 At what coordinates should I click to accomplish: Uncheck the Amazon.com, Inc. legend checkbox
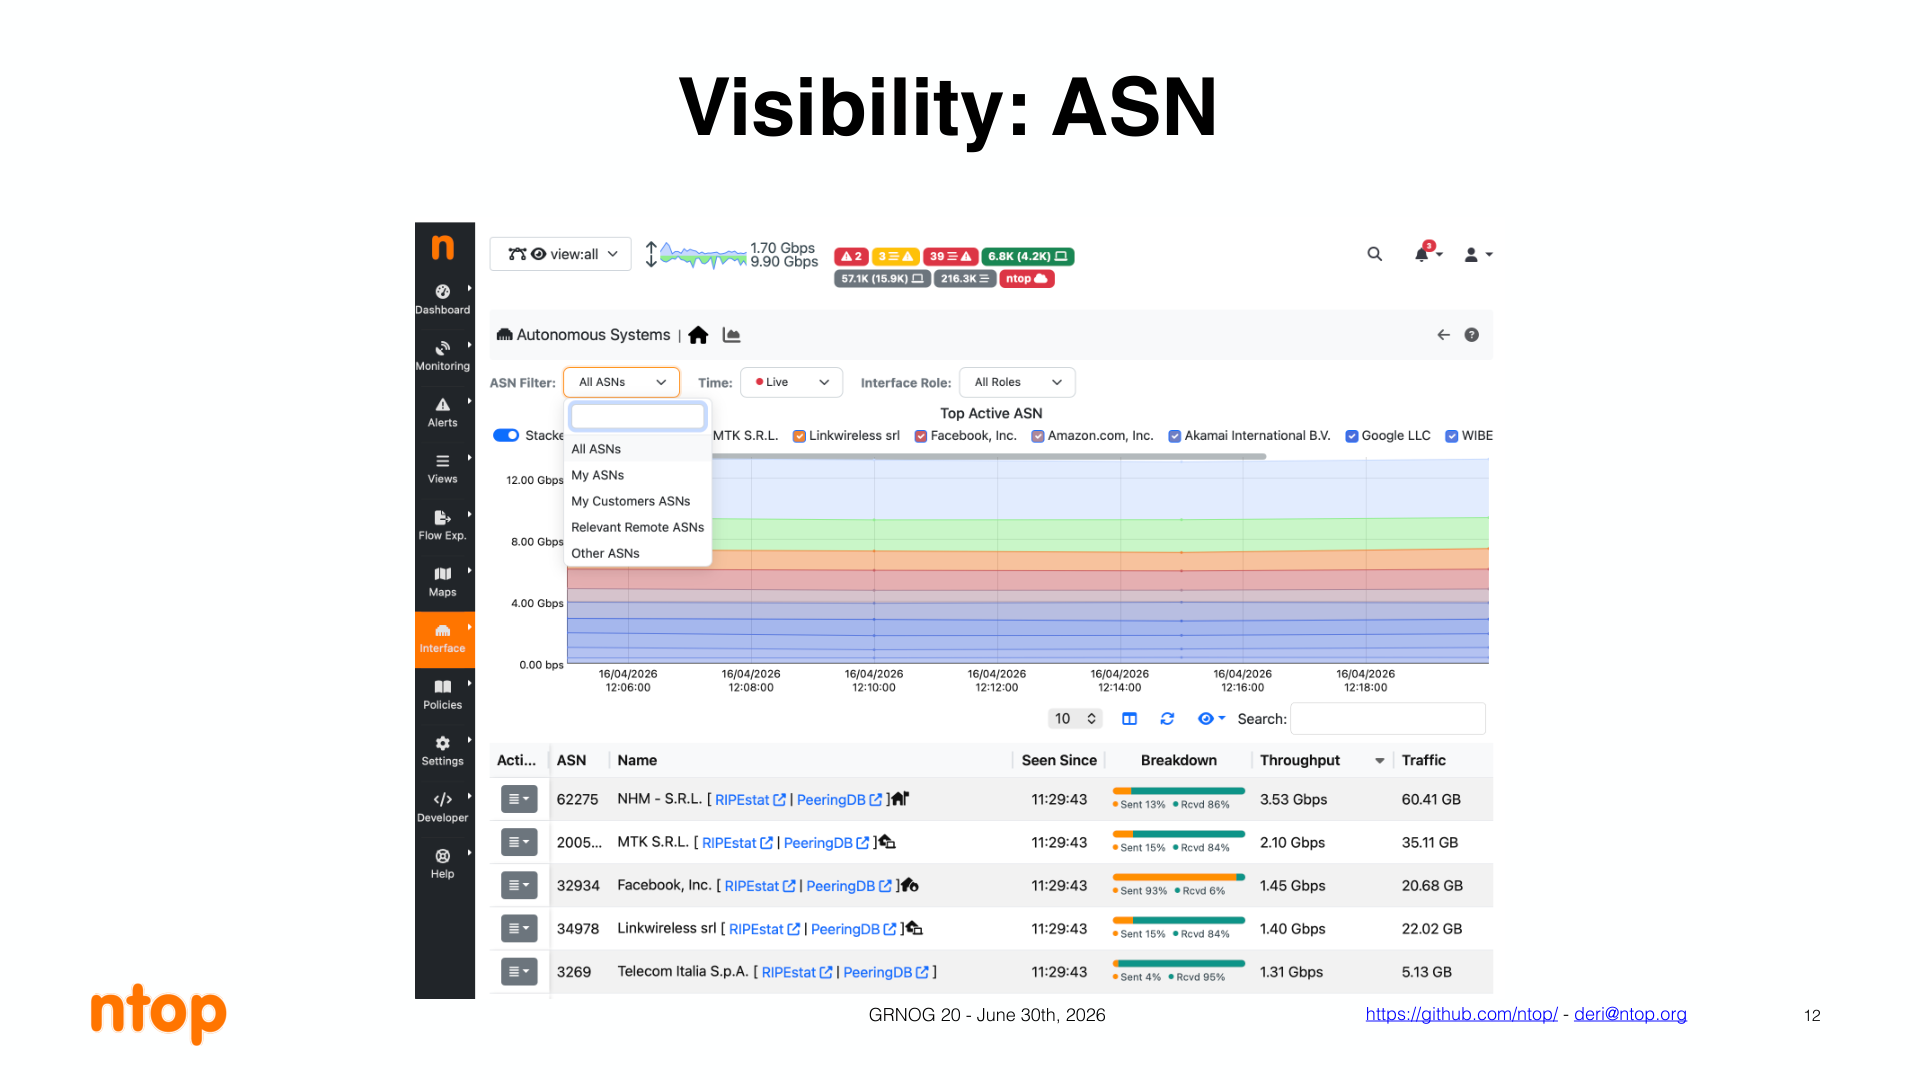pyautogui.click(x=1038, y=436)
